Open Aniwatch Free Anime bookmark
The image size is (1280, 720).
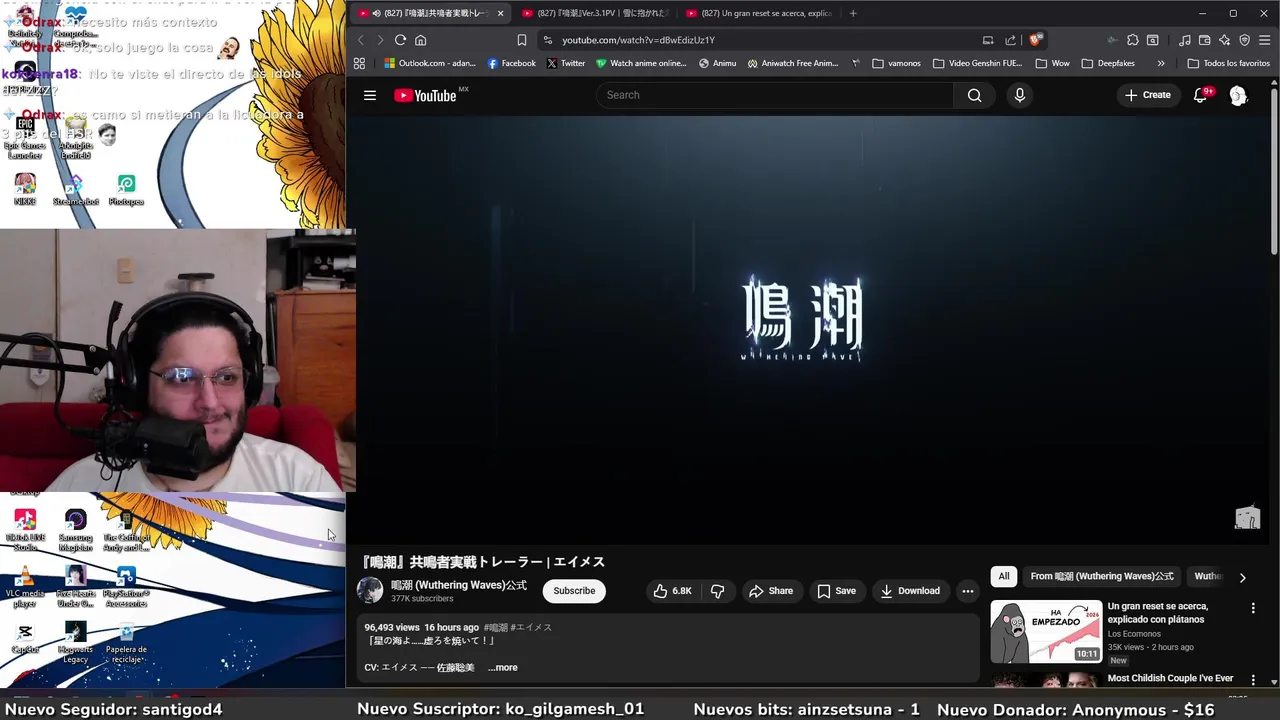click(792, 63)
